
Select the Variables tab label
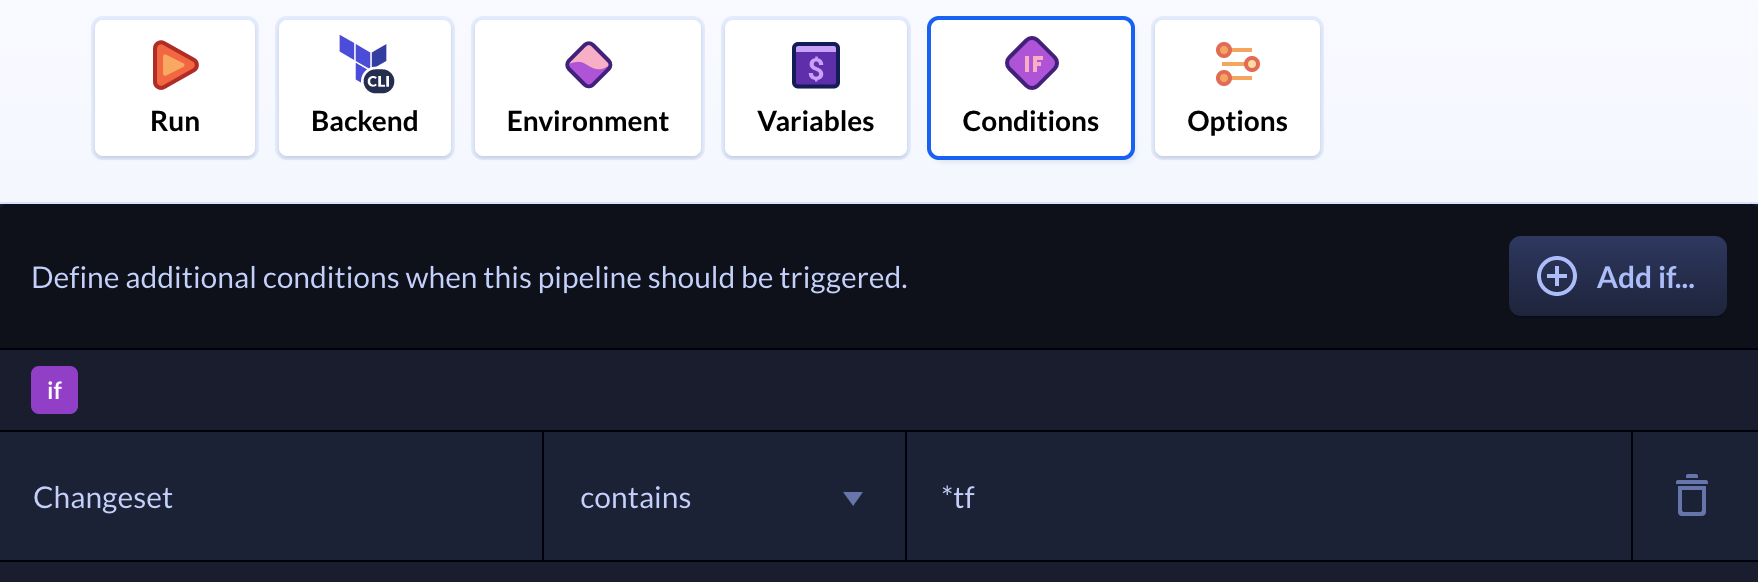click(816, 121)
